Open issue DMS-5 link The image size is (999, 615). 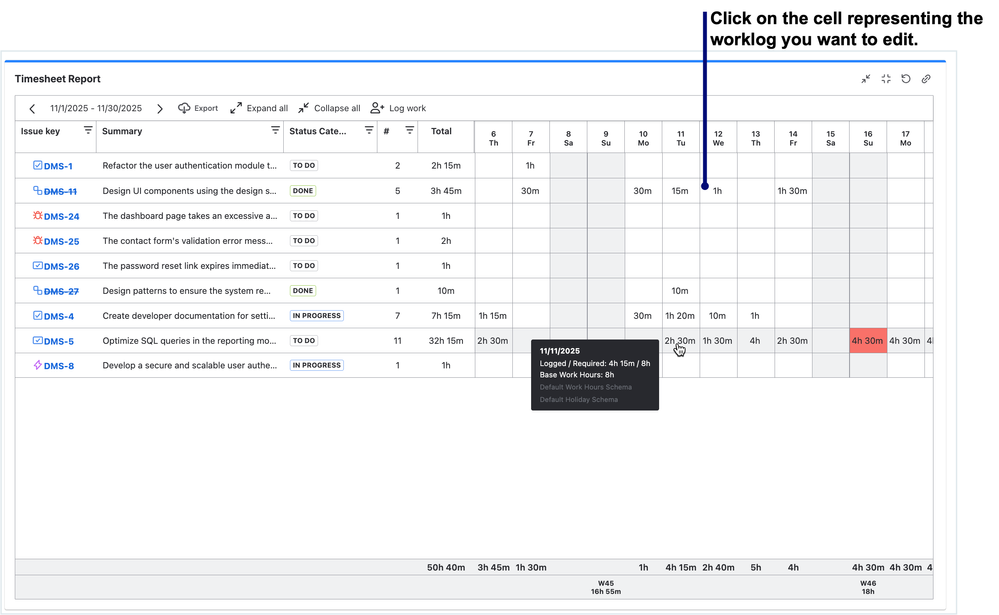(x=59, y=342)
